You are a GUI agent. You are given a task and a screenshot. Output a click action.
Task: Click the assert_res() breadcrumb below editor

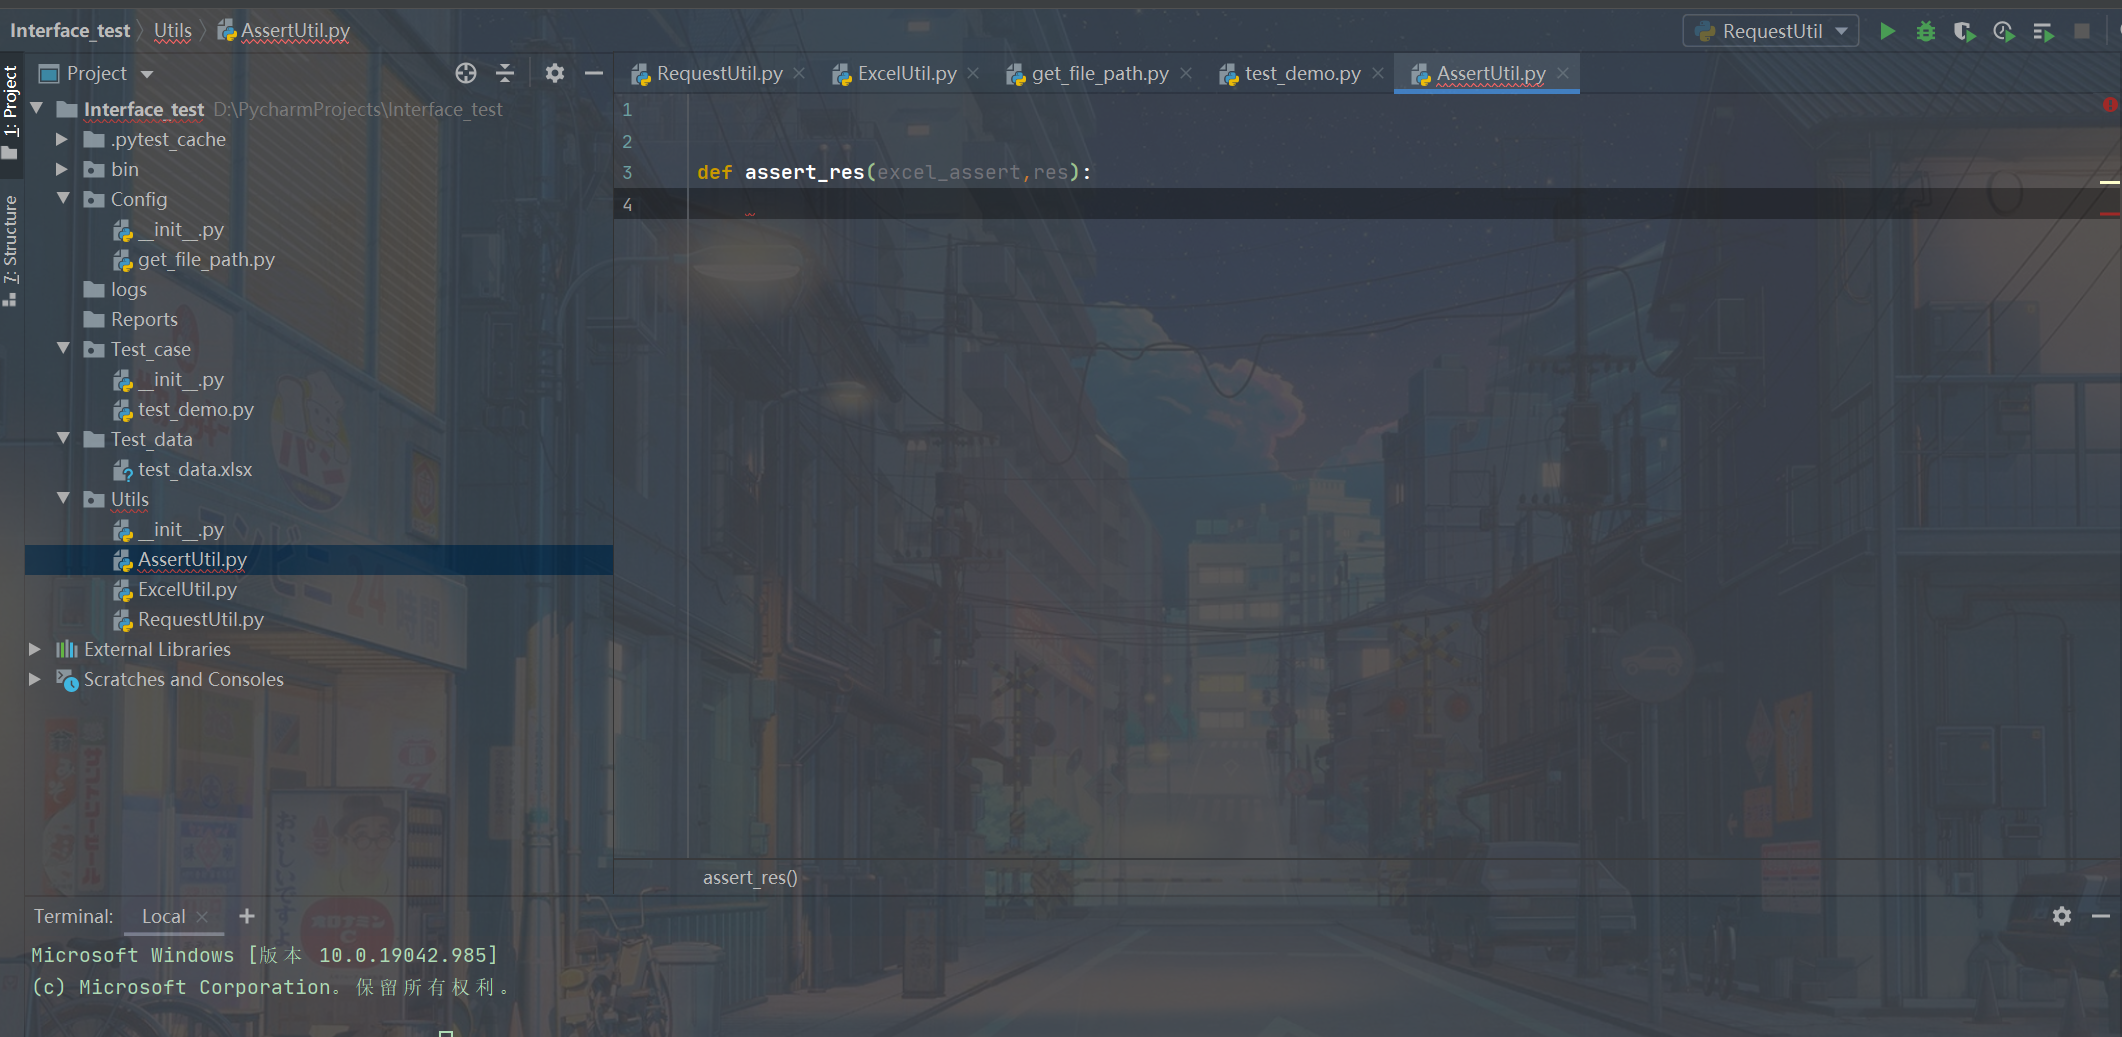click(750, 877)
